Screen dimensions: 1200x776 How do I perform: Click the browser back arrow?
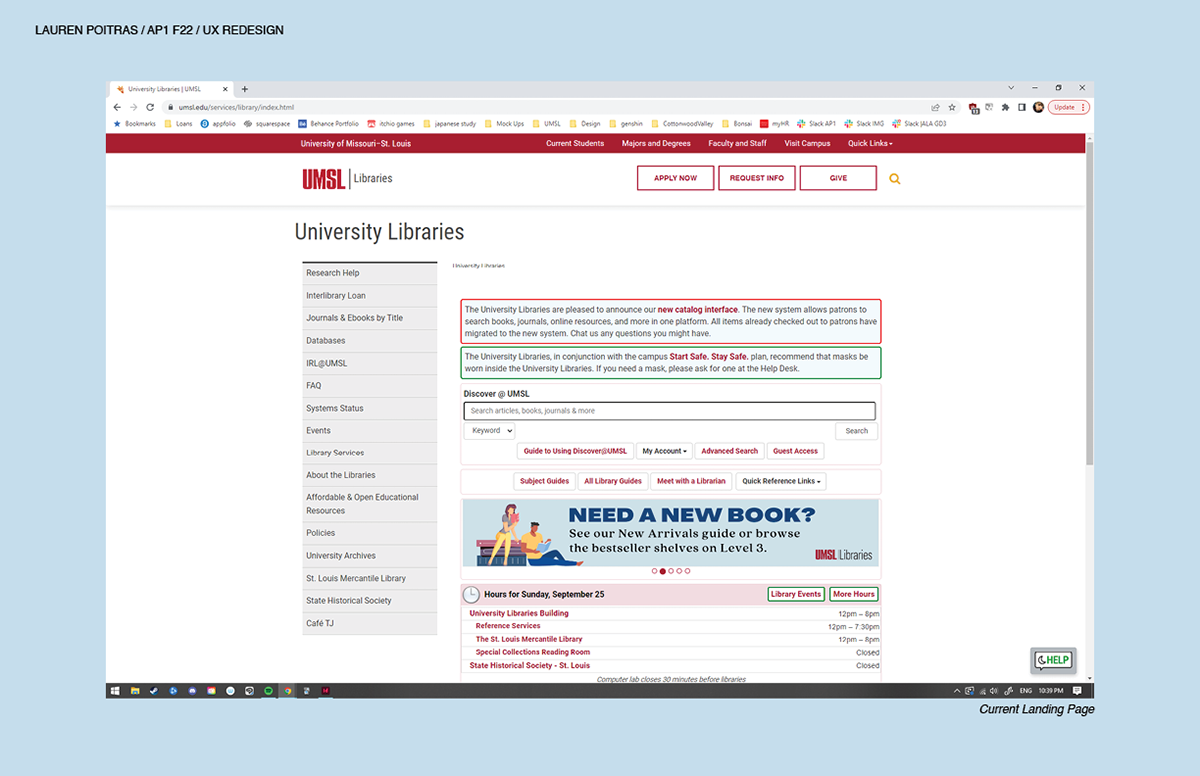(117, 107)
